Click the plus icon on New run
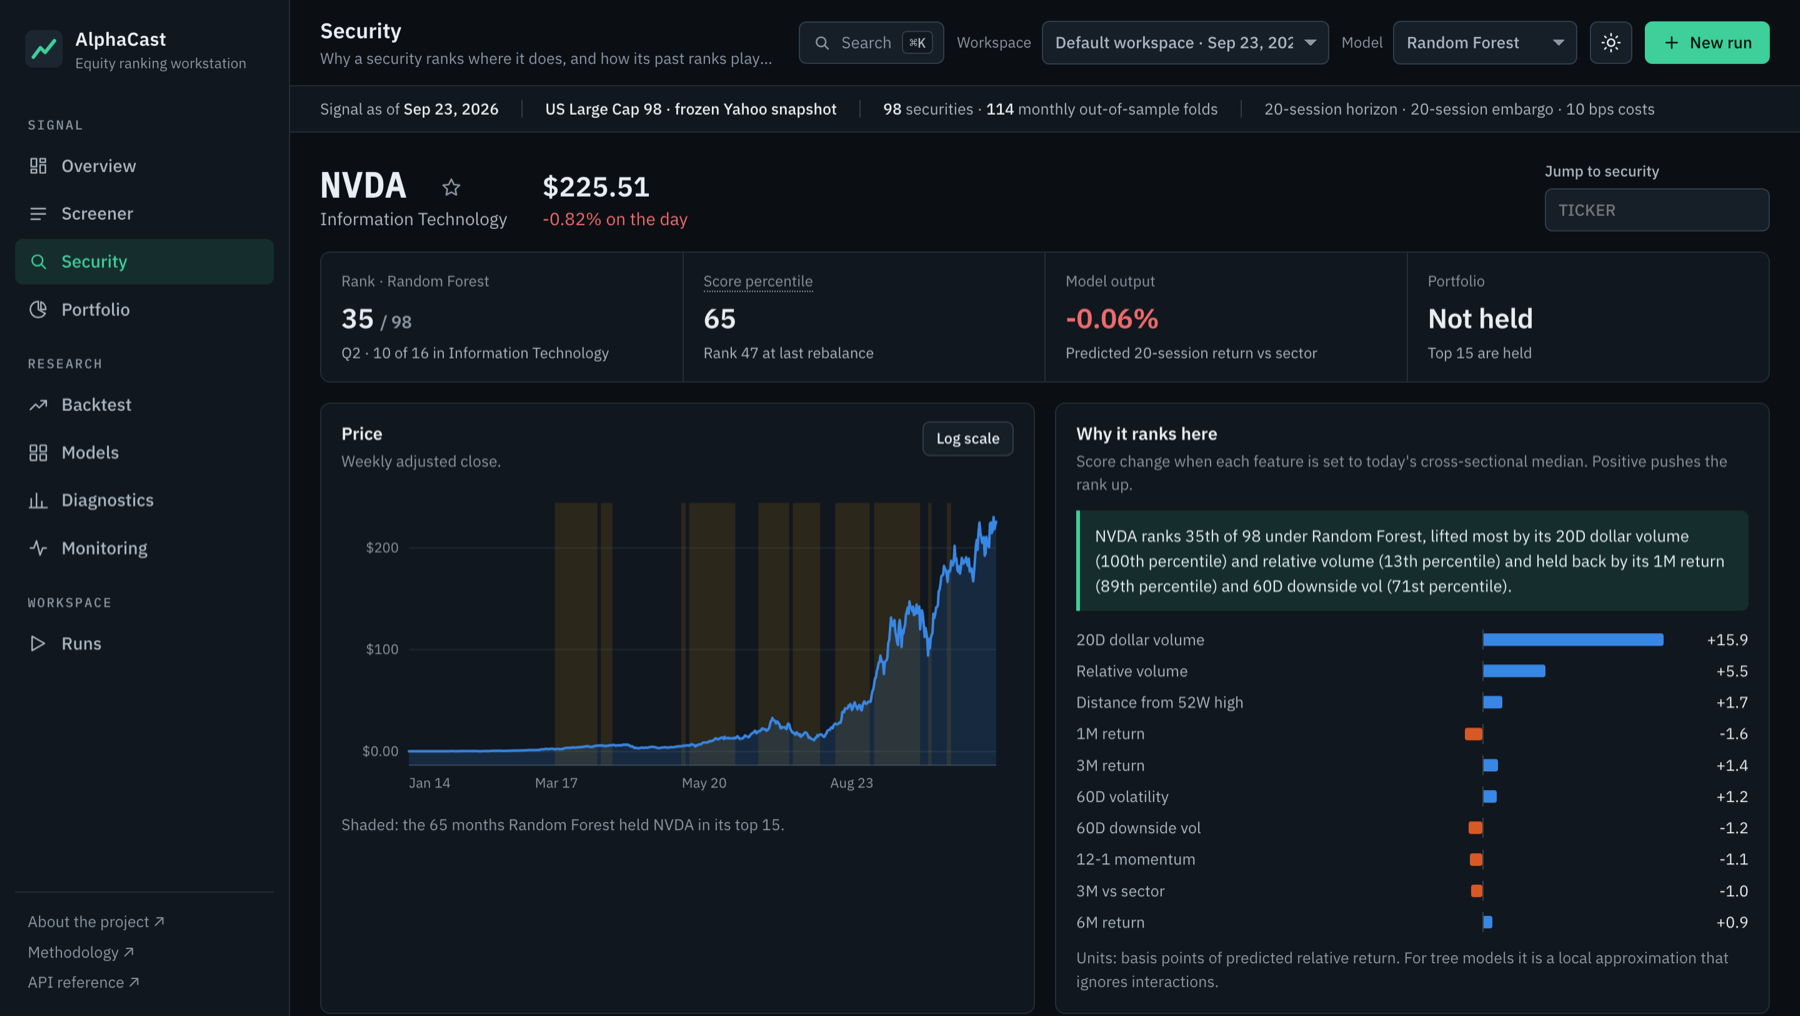The width and height of the screenshot is (1800, 1016). point(1671,43)
